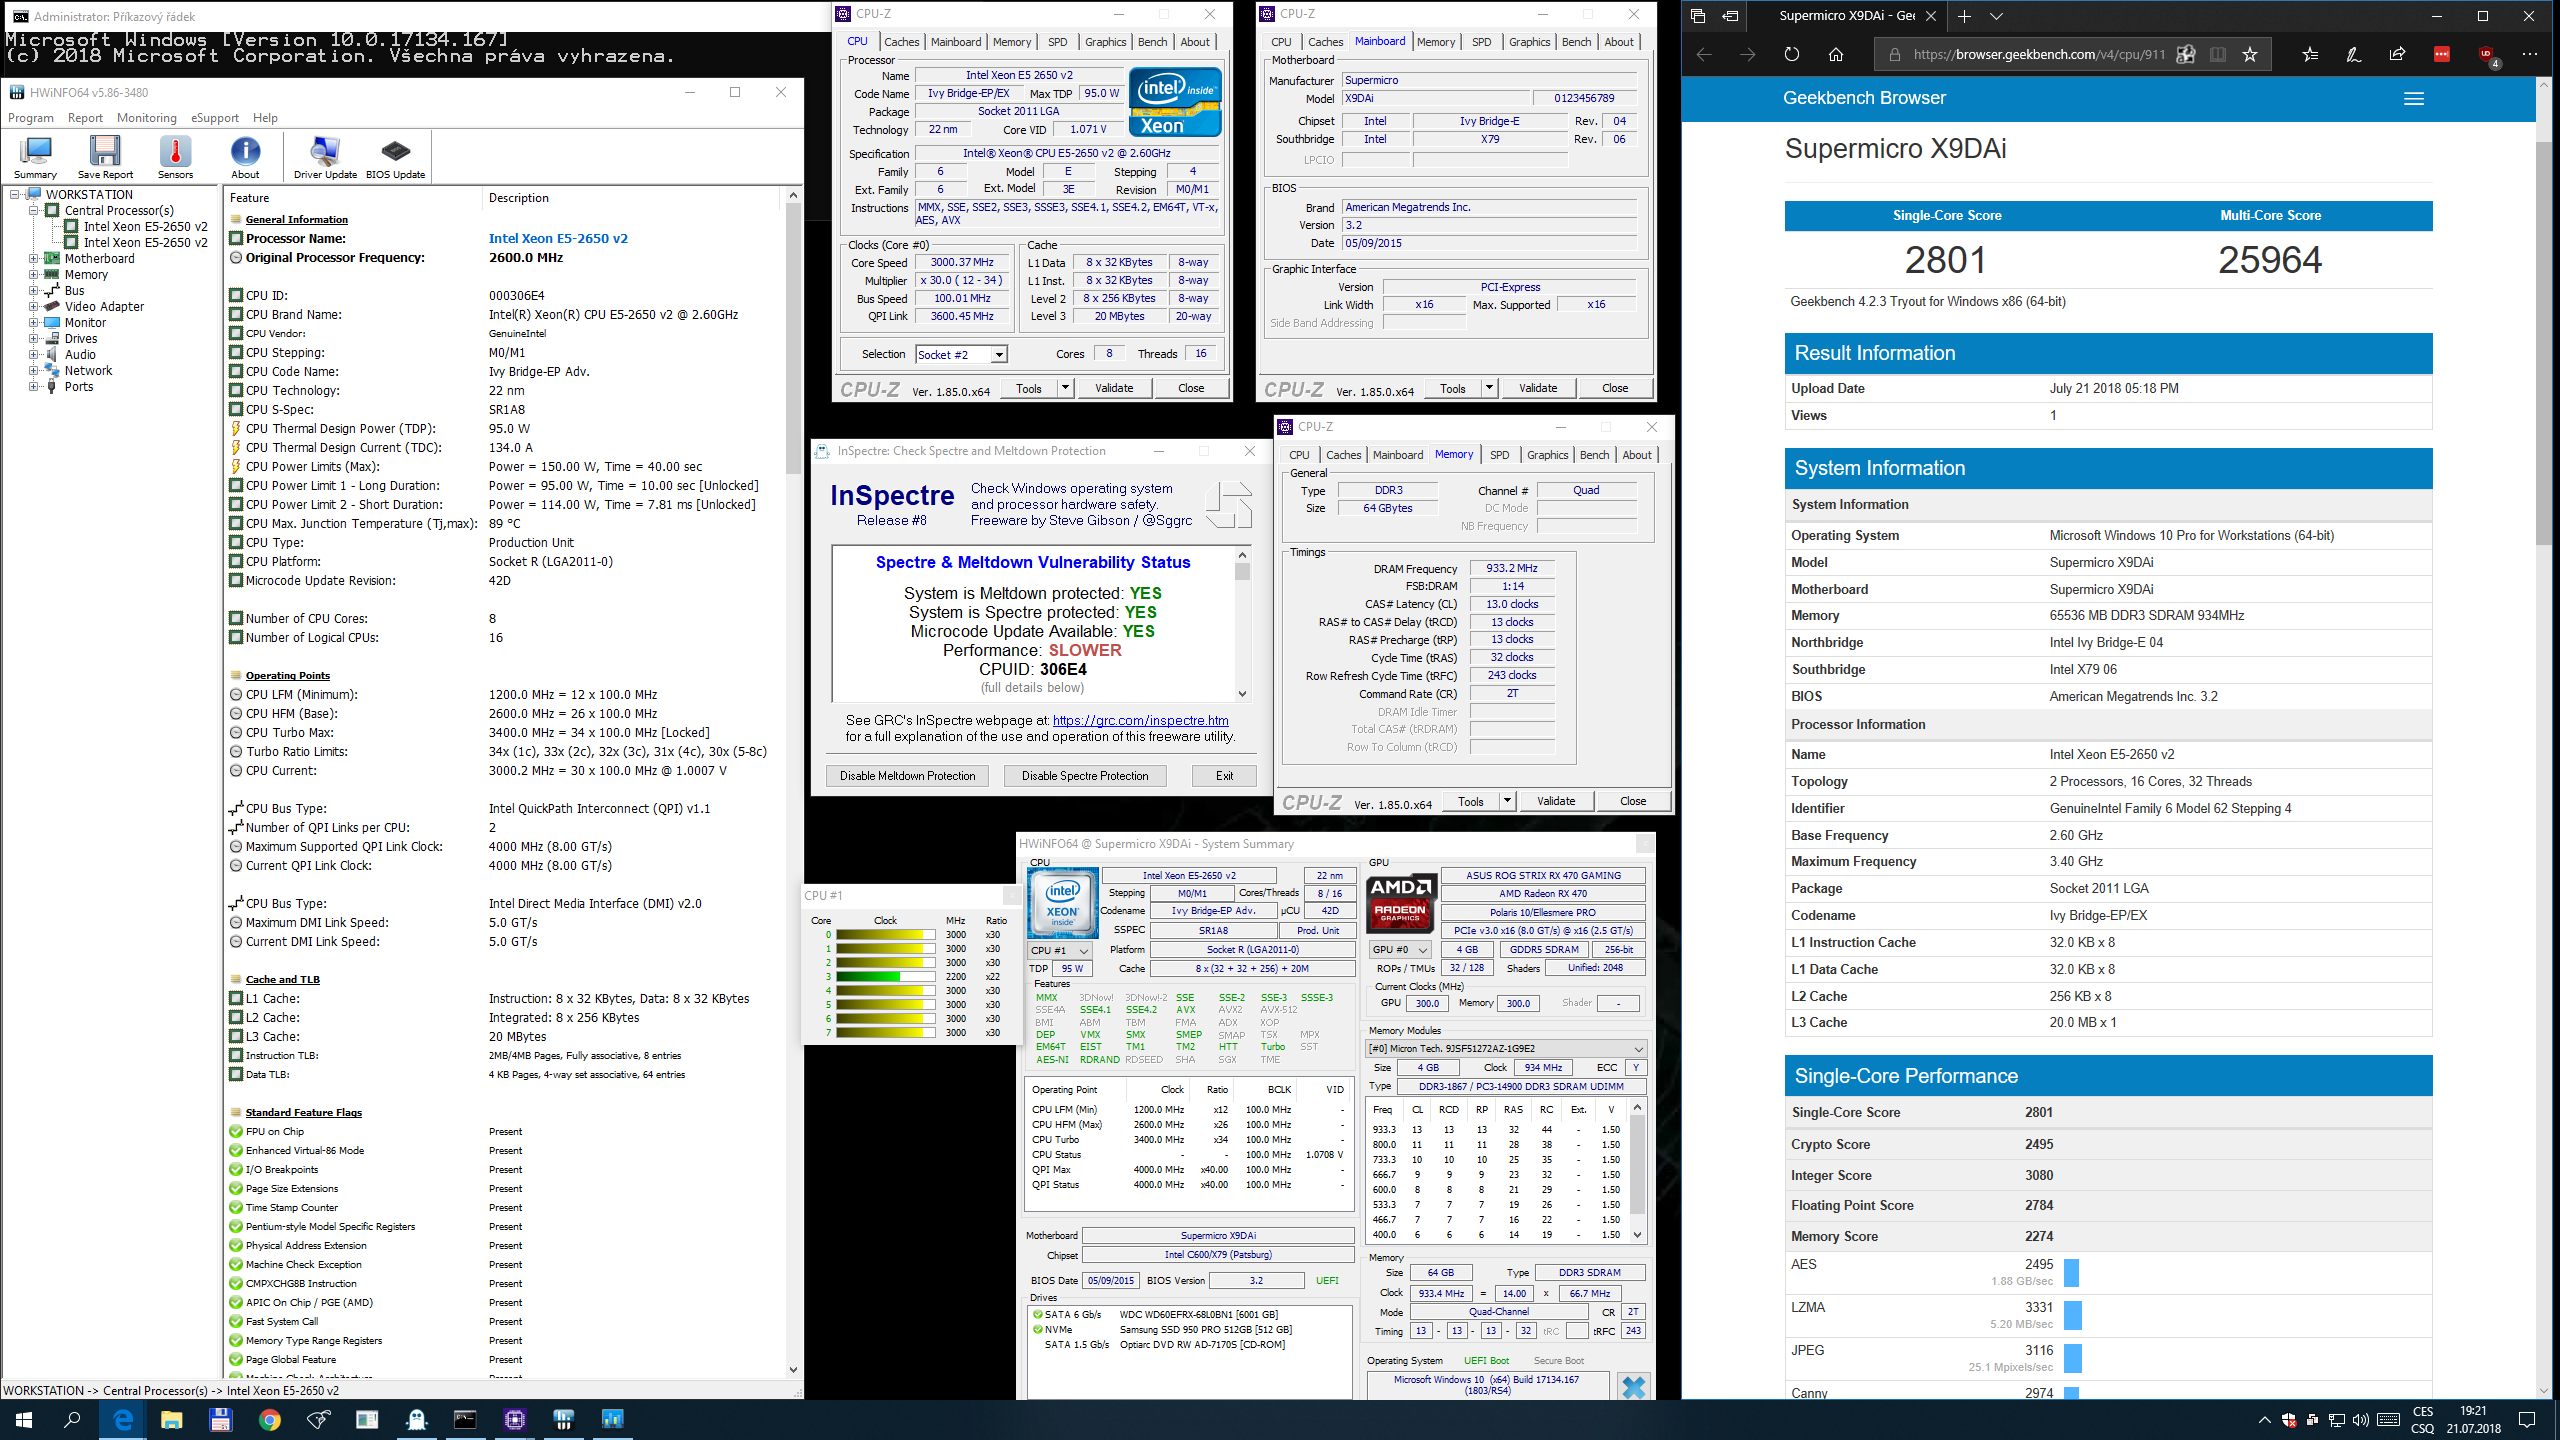Open the Tools dropdown arrow in CPU-Z processor window
Image resolution: width=2560 pixels, height=1440 pixels.
click(1065, 388)
